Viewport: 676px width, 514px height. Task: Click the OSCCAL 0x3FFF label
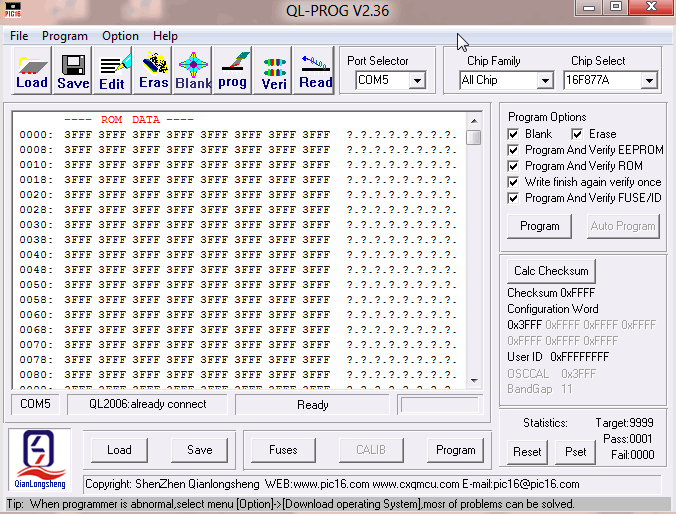[551, 374]
